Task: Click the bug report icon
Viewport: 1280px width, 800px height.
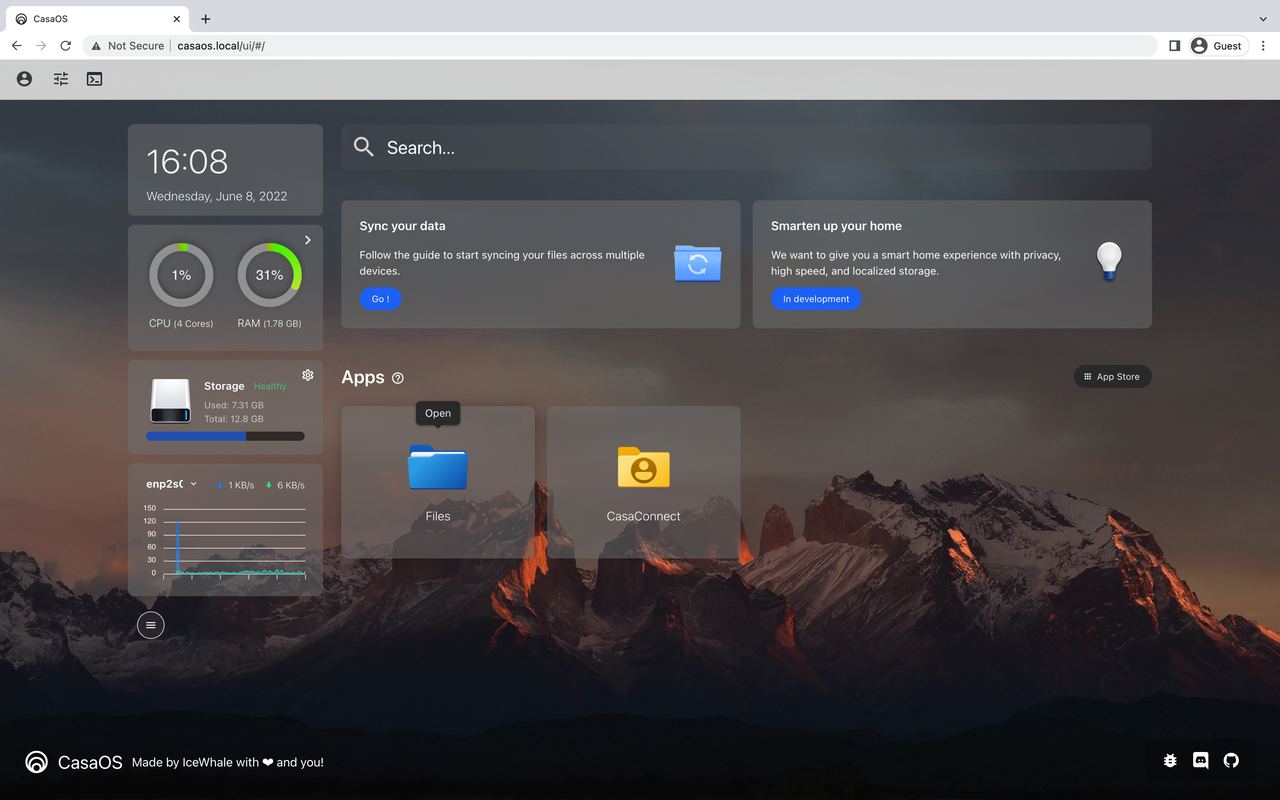Action: coord(1170,761)
